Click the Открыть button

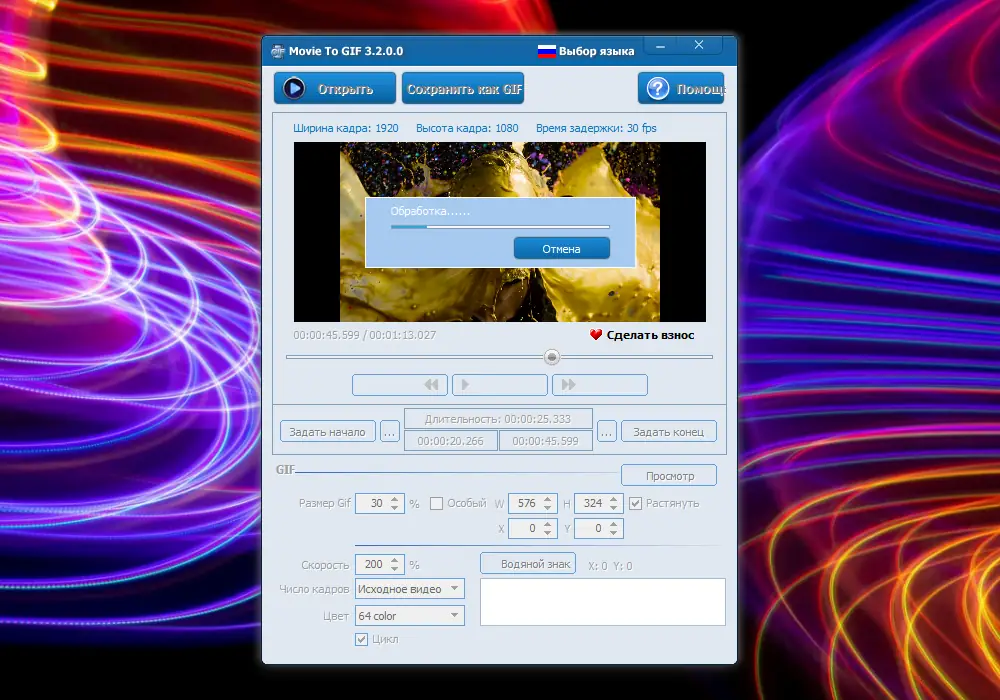(335, 89)
